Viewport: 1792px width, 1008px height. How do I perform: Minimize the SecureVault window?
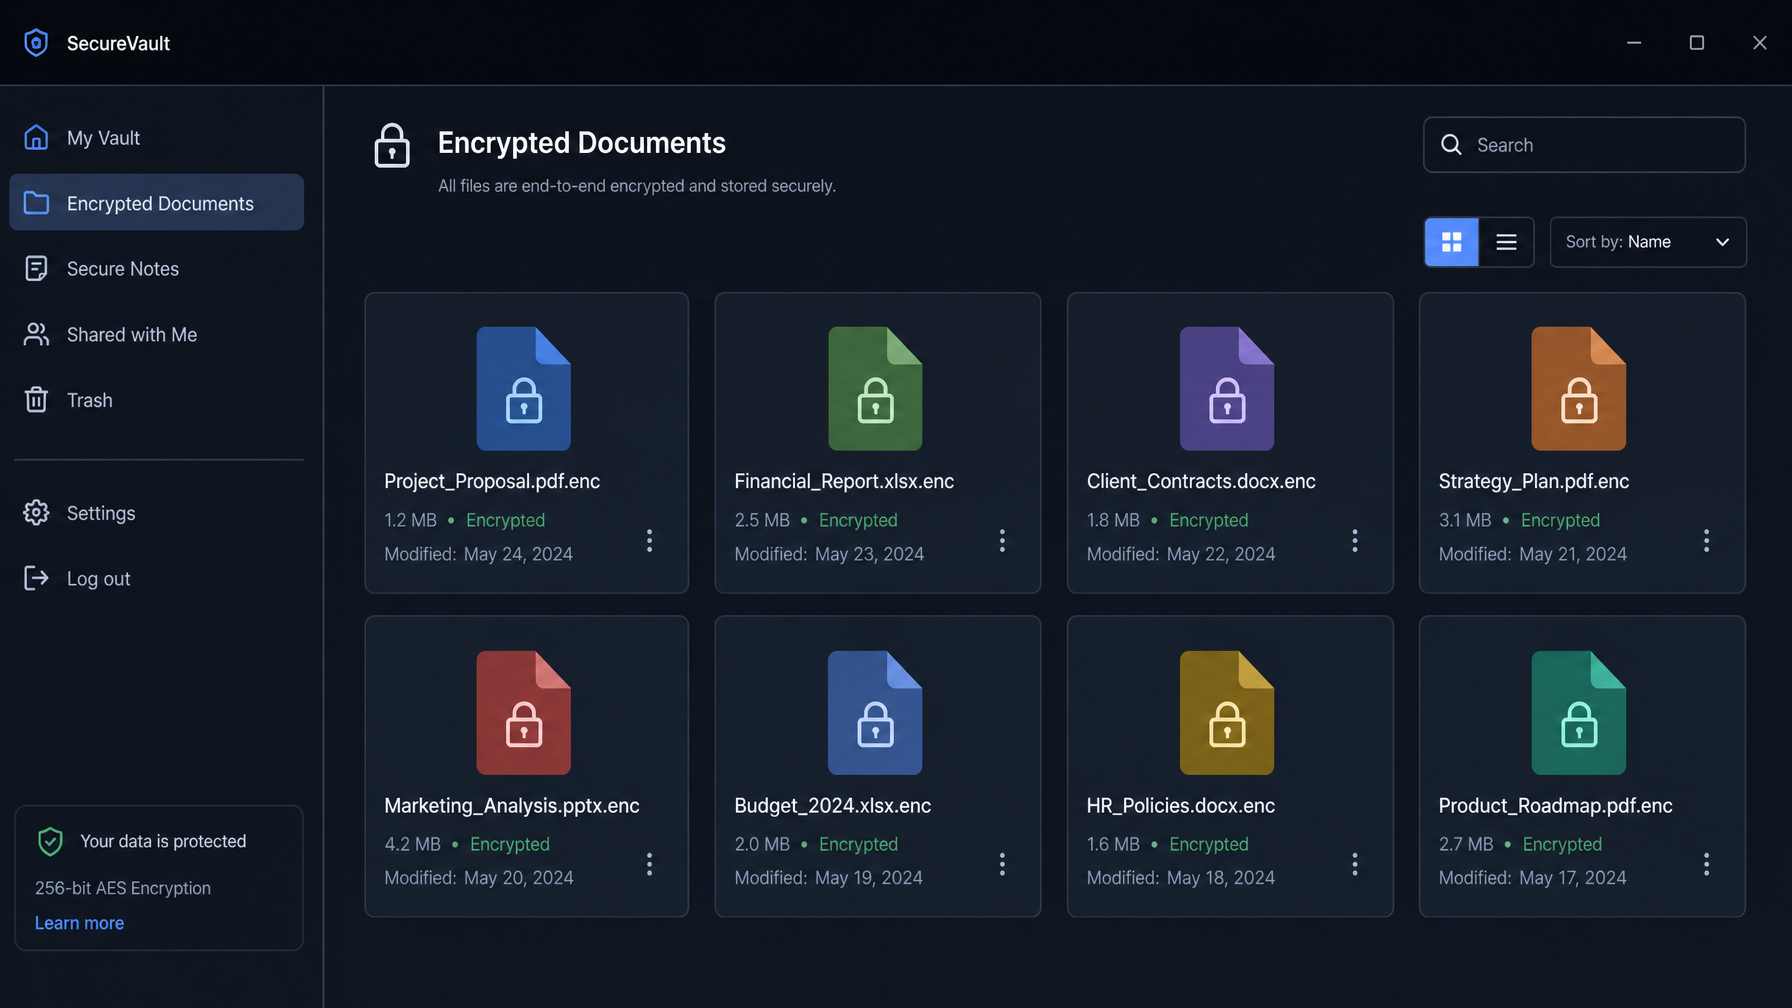click(1634, 43)
